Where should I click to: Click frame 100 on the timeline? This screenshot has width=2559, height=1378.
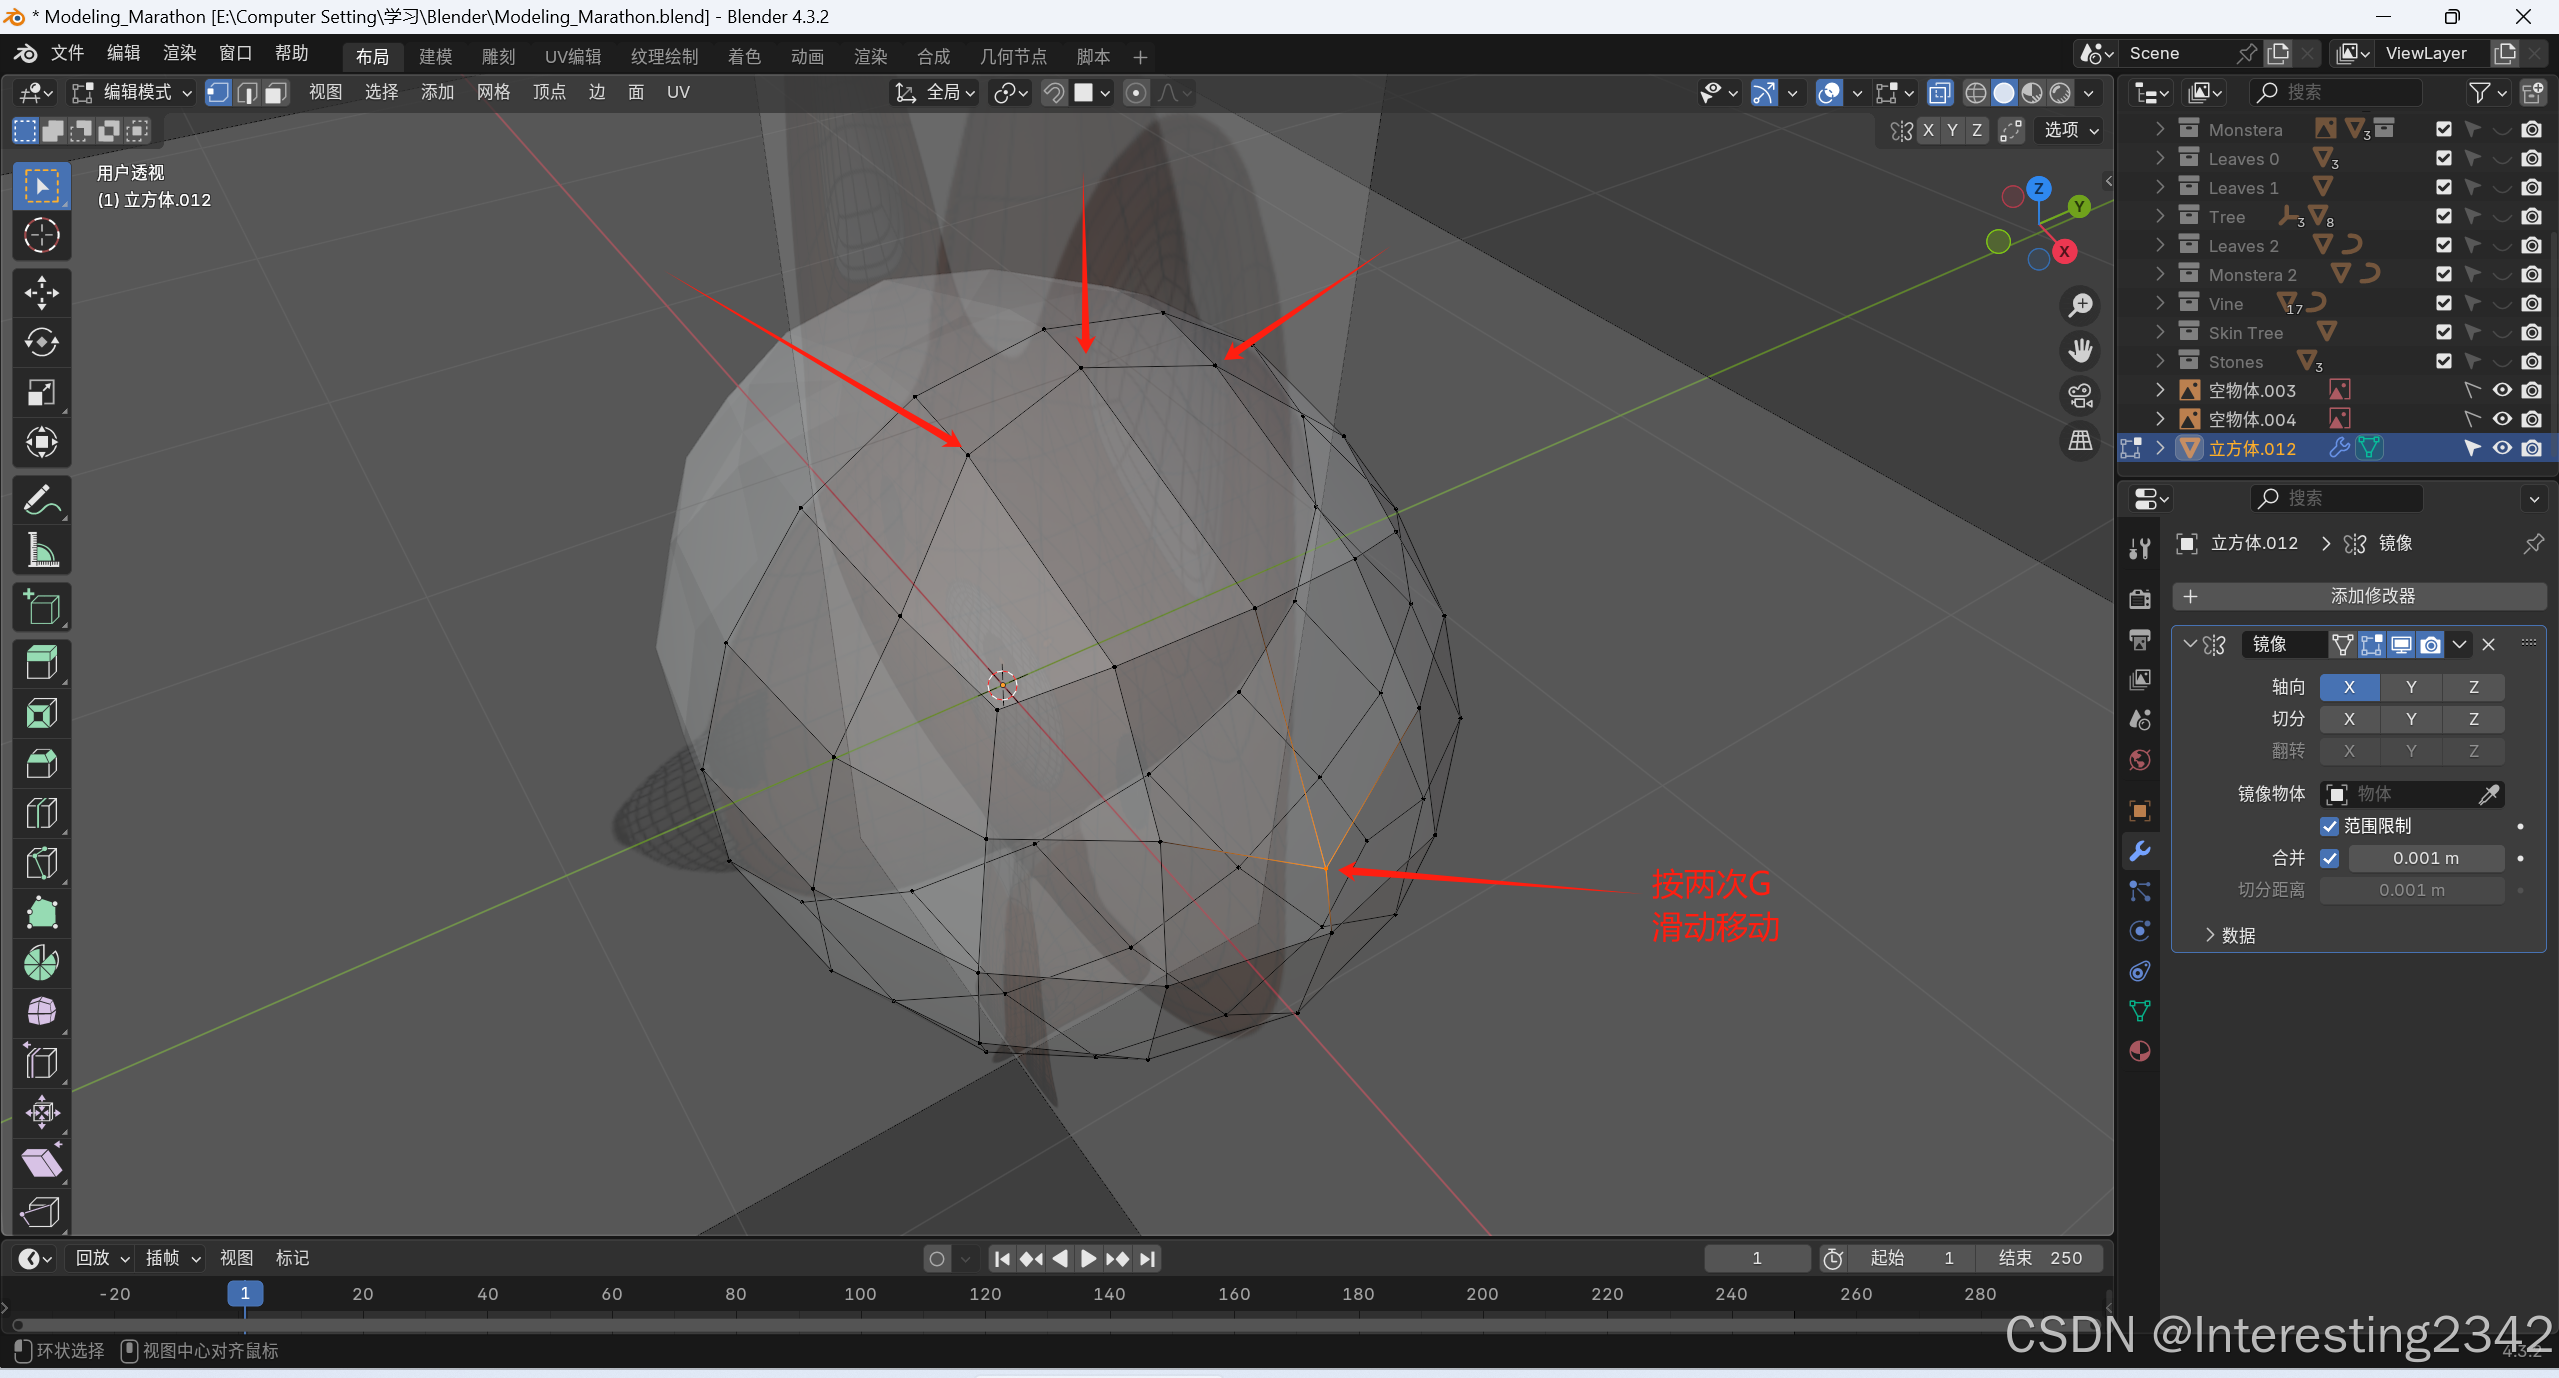tap(860, 1294)
